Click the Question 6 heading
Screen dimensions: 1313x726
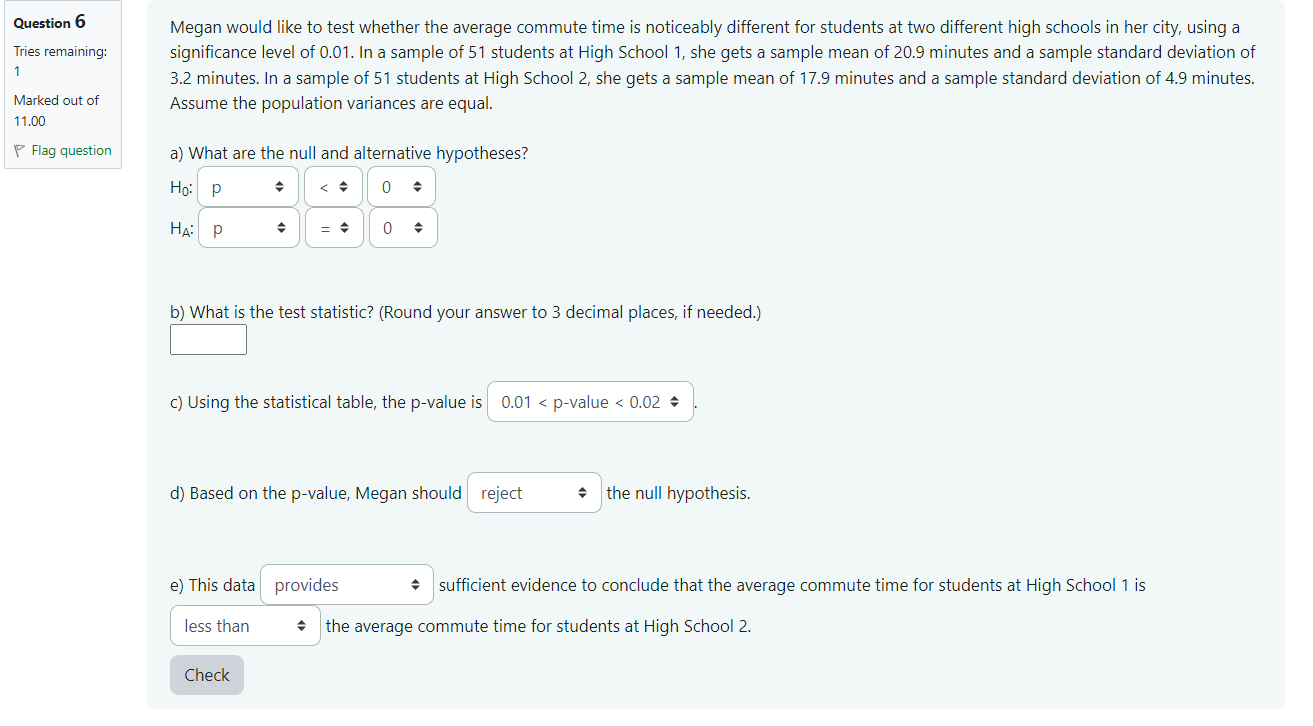50,22
